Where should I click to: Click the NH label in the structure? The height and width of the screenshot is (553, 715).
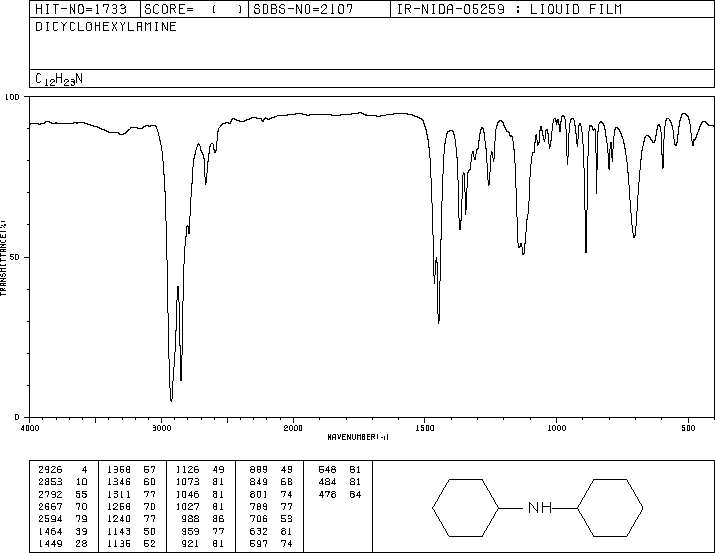coord(540,507)
